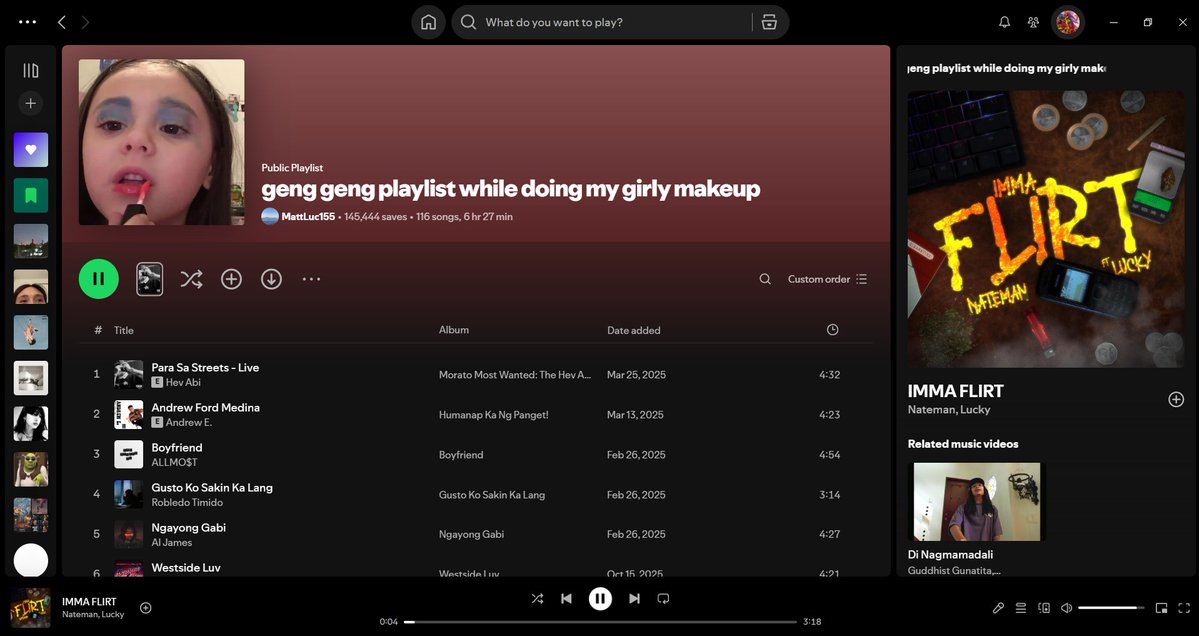Image resolution: width=1199 pixels, height=636 pixels.
Task: Open album Morato Most Wanted
Action: (515, 375)
